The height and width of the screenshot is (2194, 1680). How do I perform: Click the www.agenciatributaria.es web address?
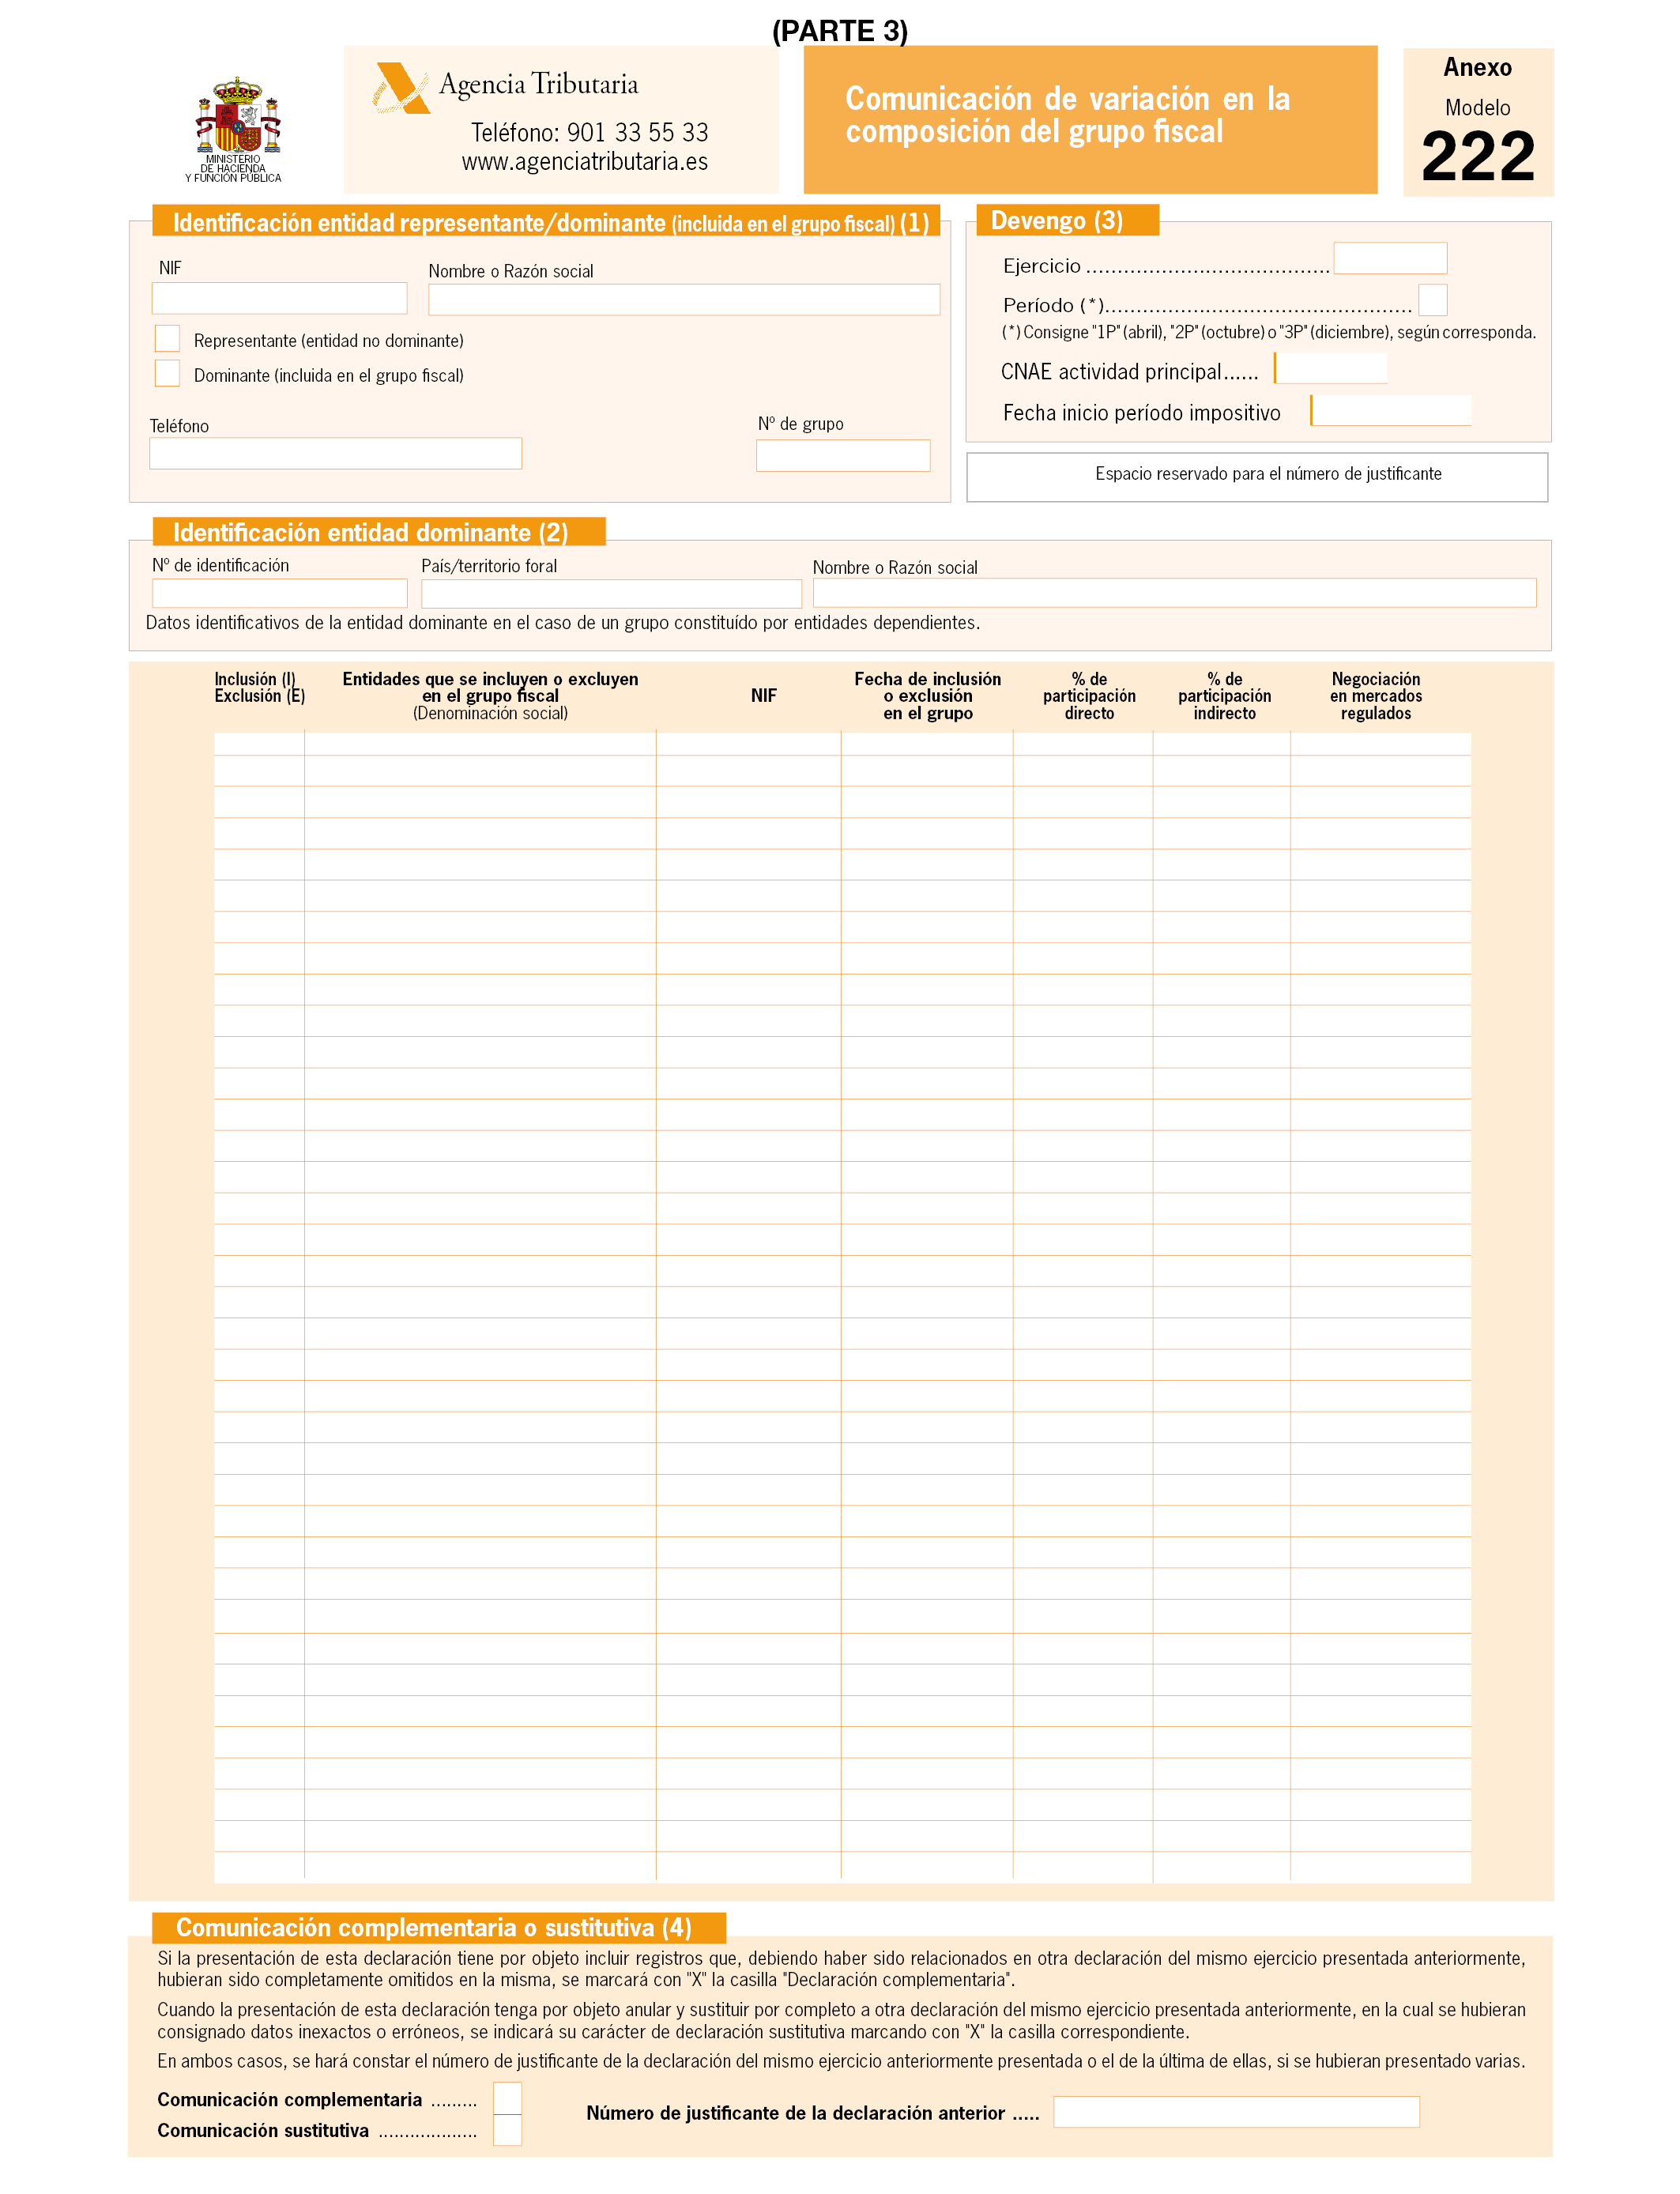(x=585, y=162)
